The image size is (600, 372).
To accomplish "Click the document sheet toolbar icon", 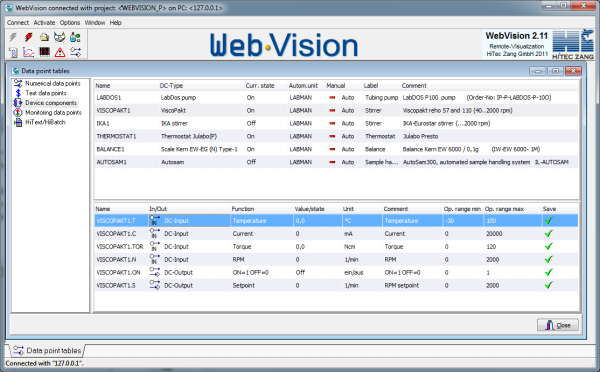I will coord(13,52).
